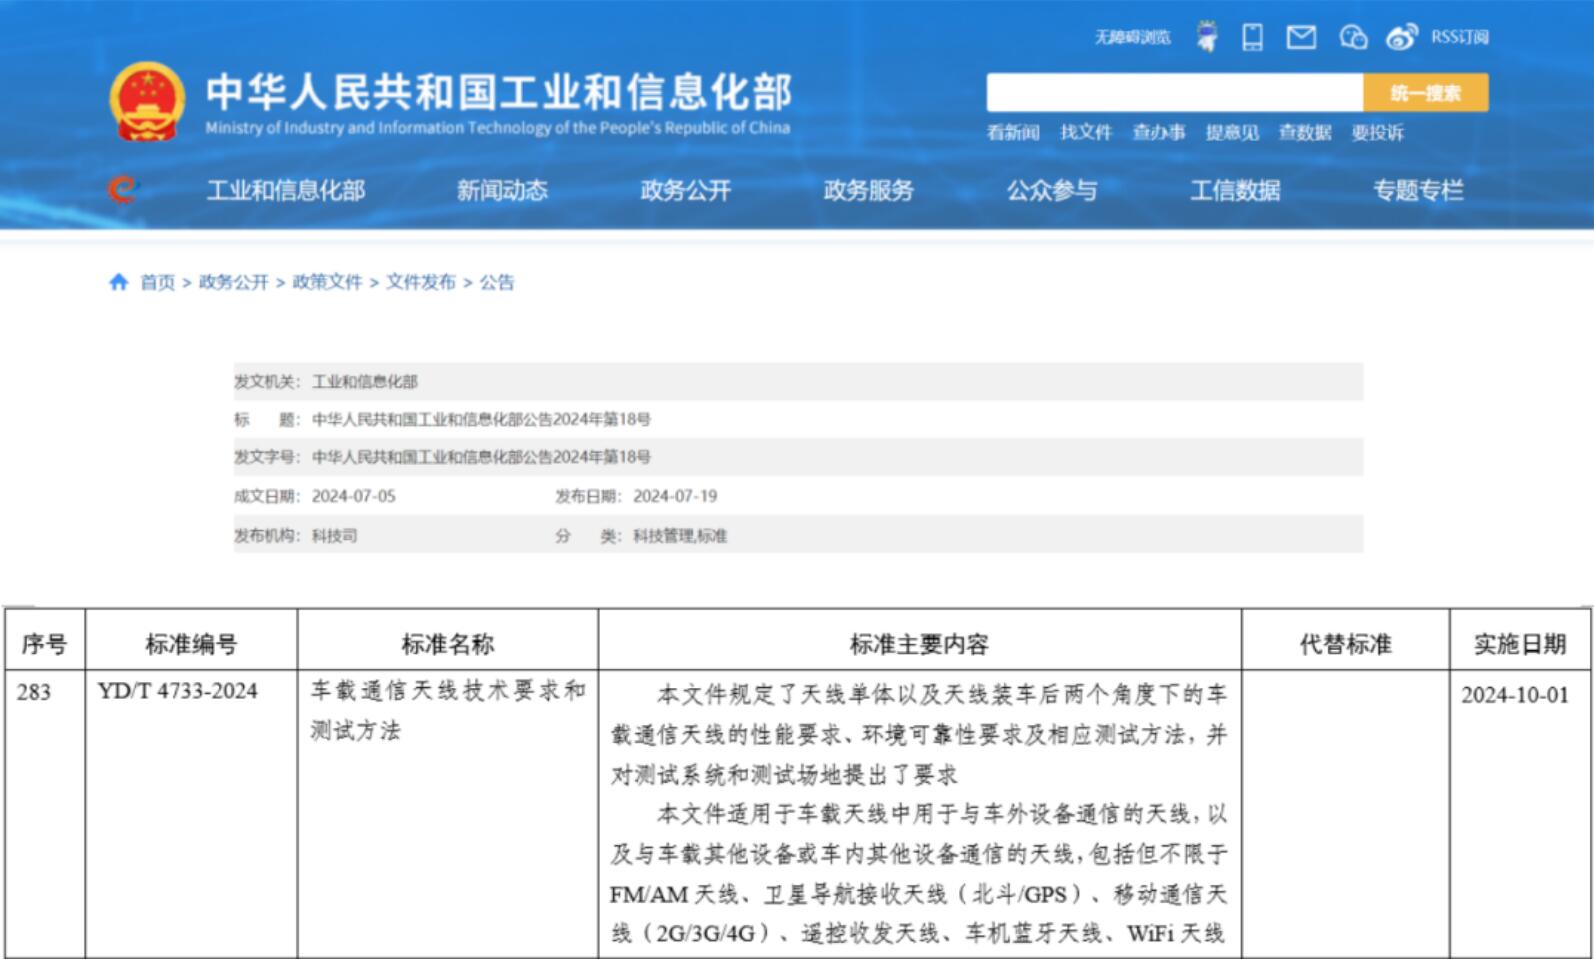The image size is (1594, 959).
Task: Click into the site search box
Action: tap(1175, 93)
